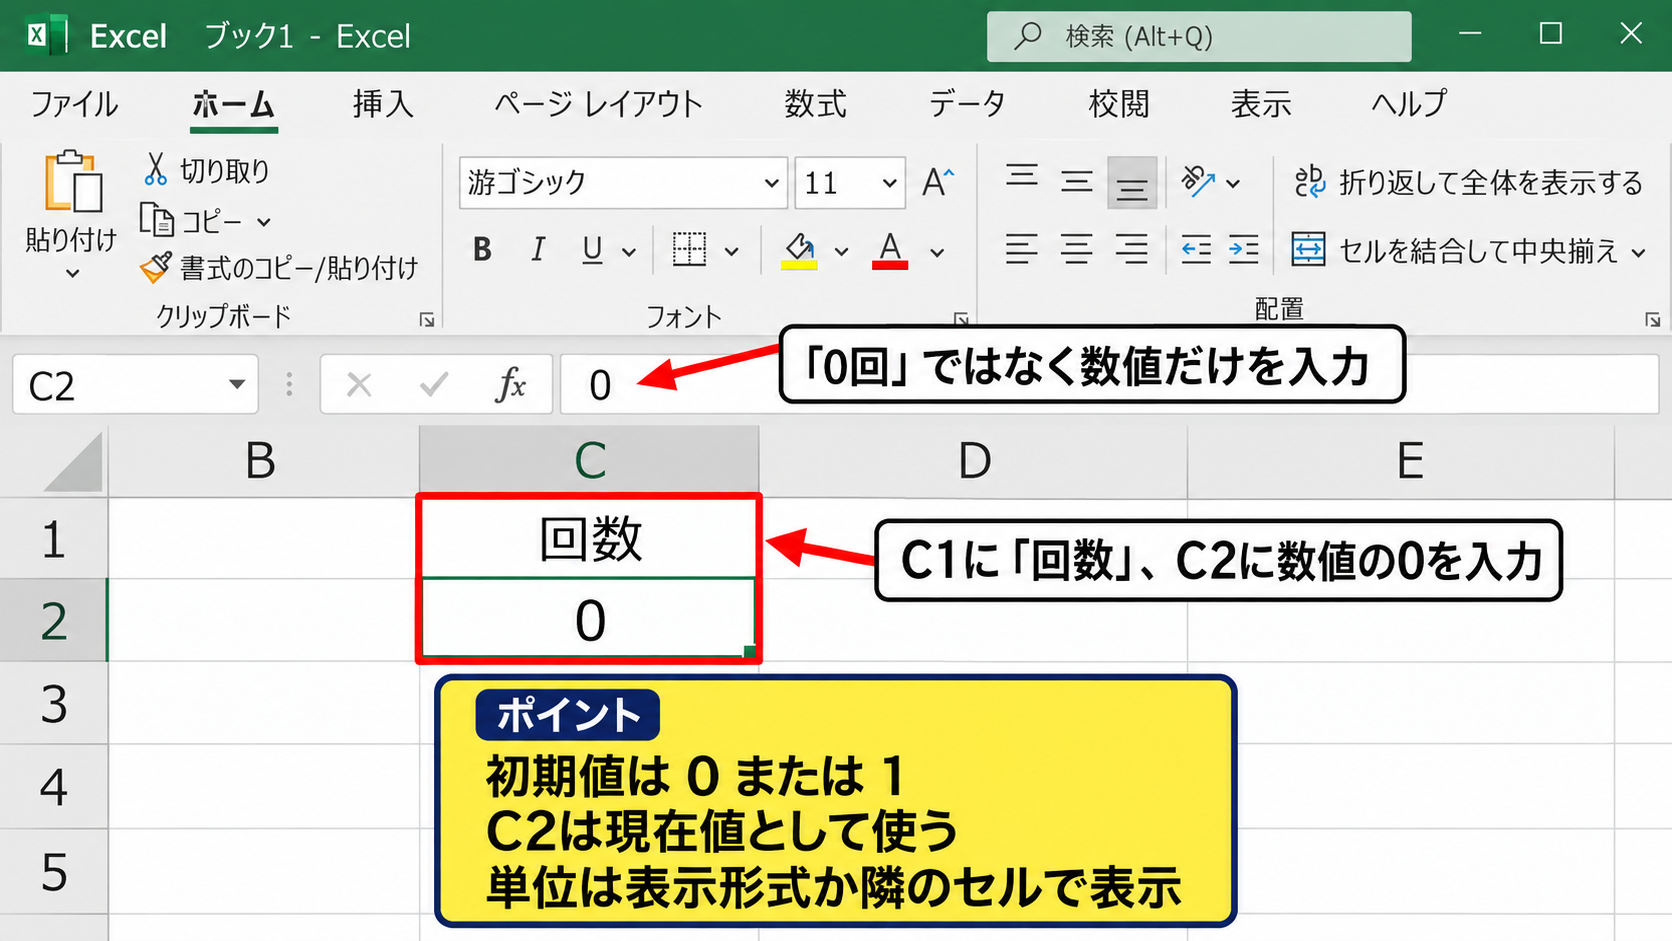Switch to the 挿入 tab
This screenshot has height=941, width=1672.
pos(383,104)
